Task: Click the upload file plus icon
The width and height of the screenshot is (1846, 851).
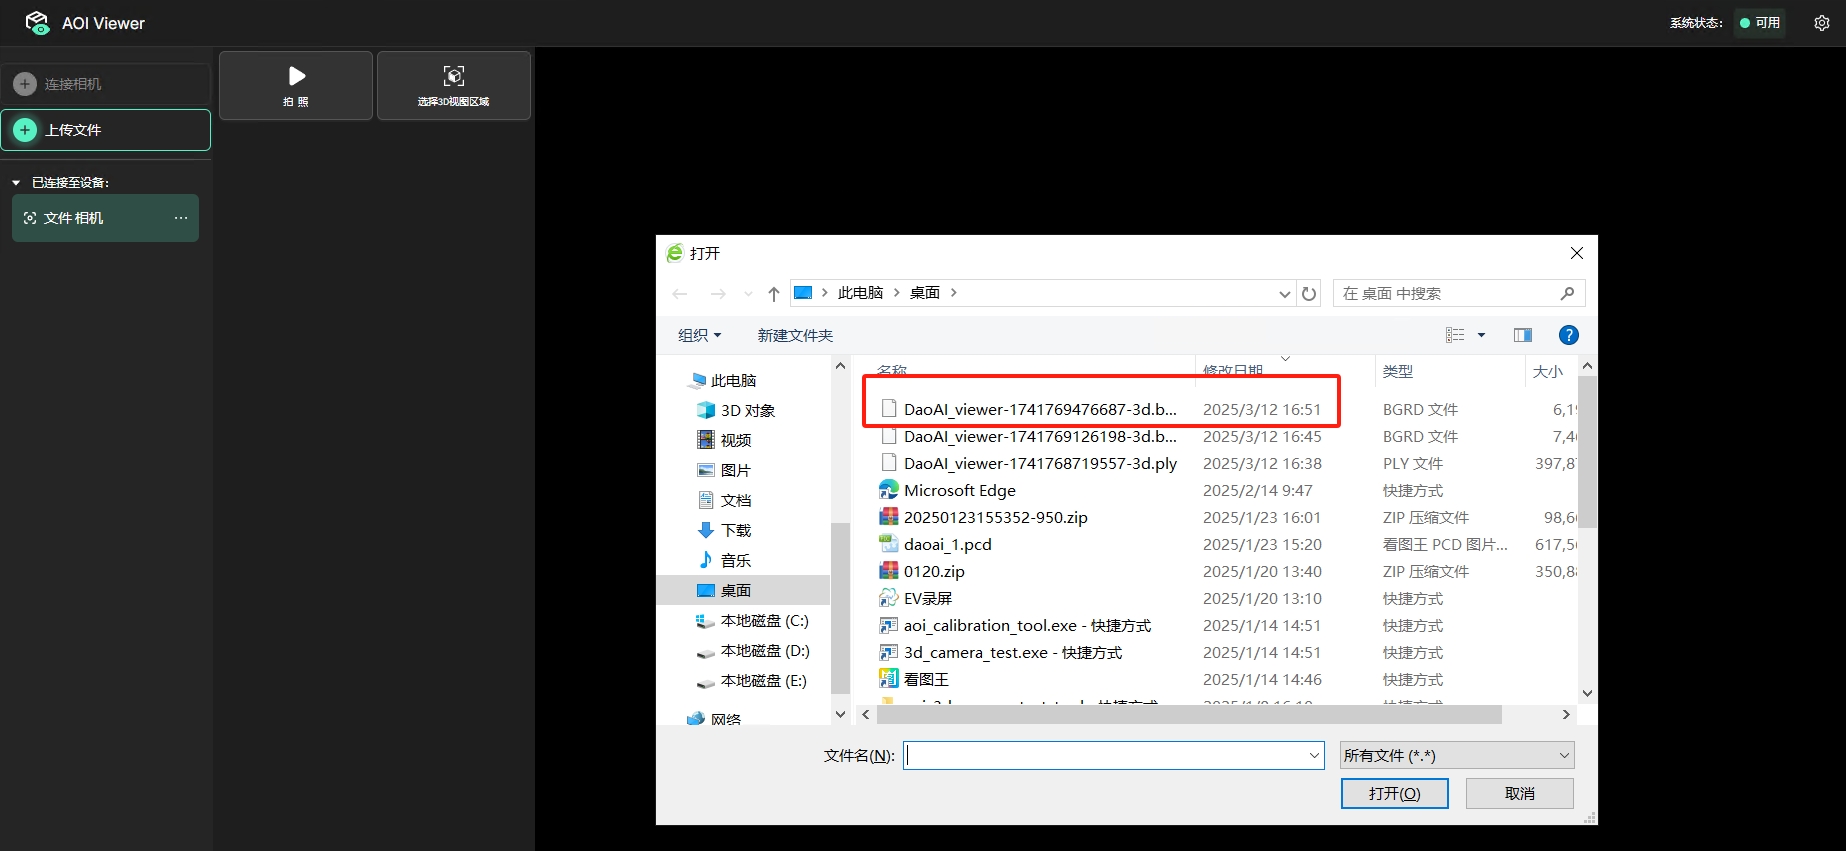Action: click(26, 130)
